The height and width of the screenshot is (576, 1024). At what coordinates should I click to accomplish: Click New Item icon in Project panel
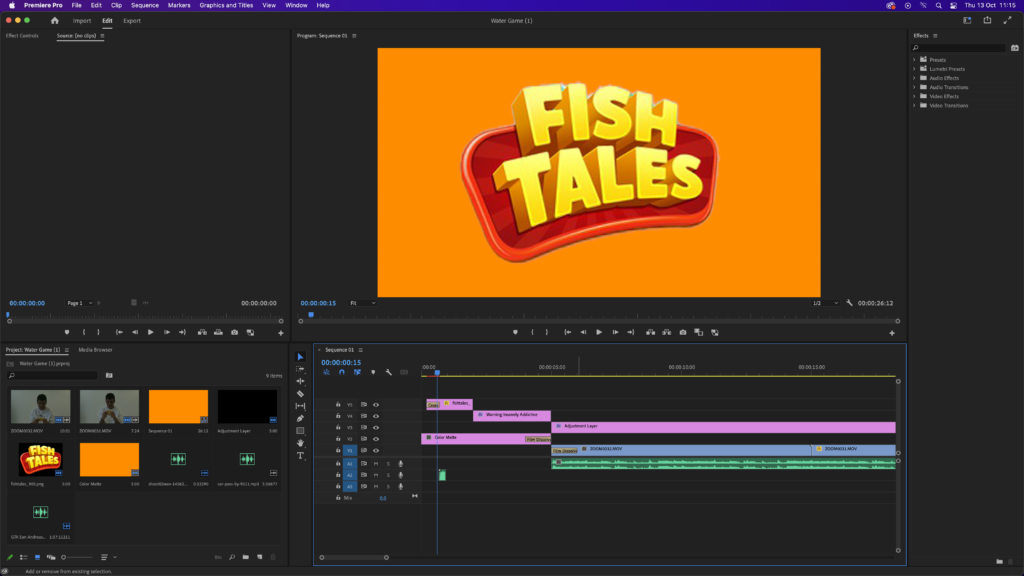click(x=260, y=557)
